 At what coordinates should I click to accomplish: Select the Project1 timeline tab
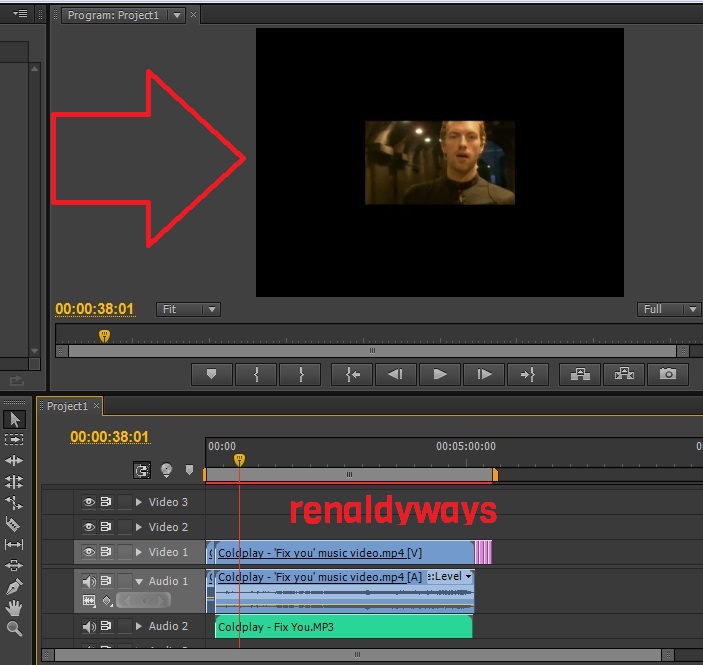pyautogui.click(x=67, y=406)
